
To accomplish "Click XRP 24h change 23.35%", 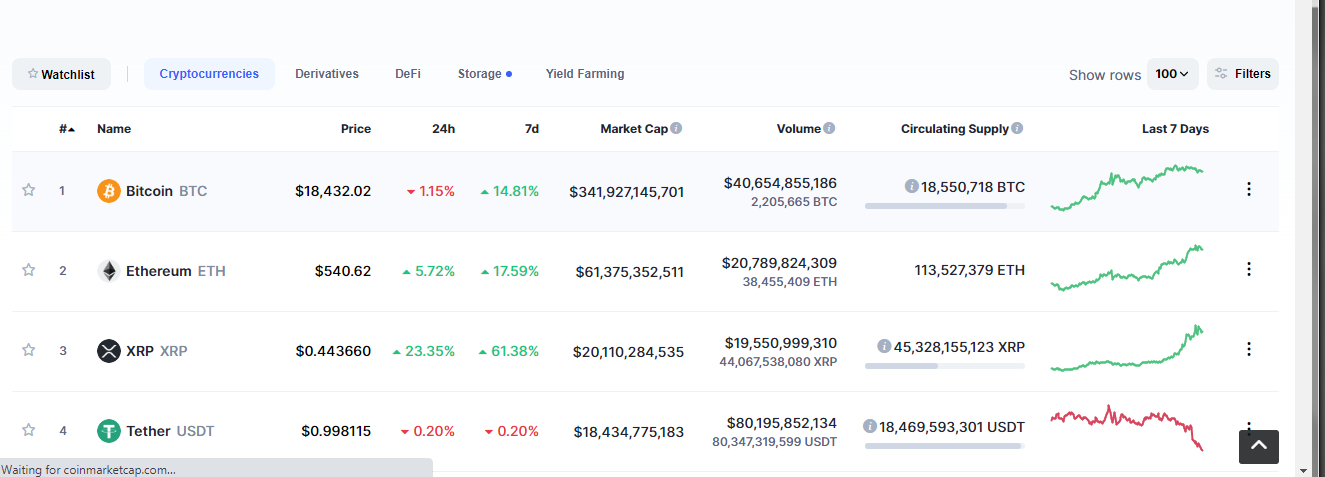I will click(424, 351).
